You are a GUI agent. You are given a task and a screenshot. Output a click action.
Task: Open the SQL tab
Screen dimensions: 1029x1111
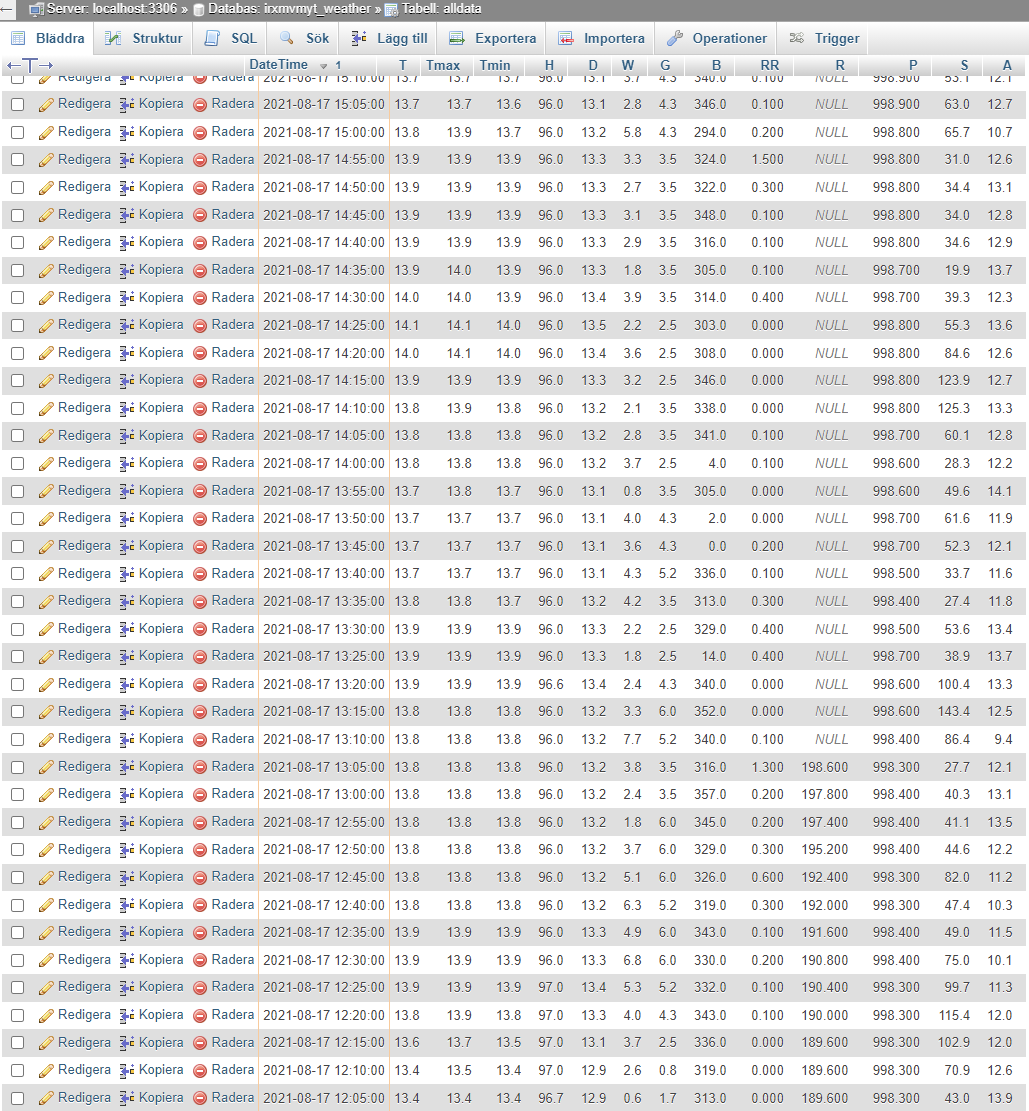231,38
